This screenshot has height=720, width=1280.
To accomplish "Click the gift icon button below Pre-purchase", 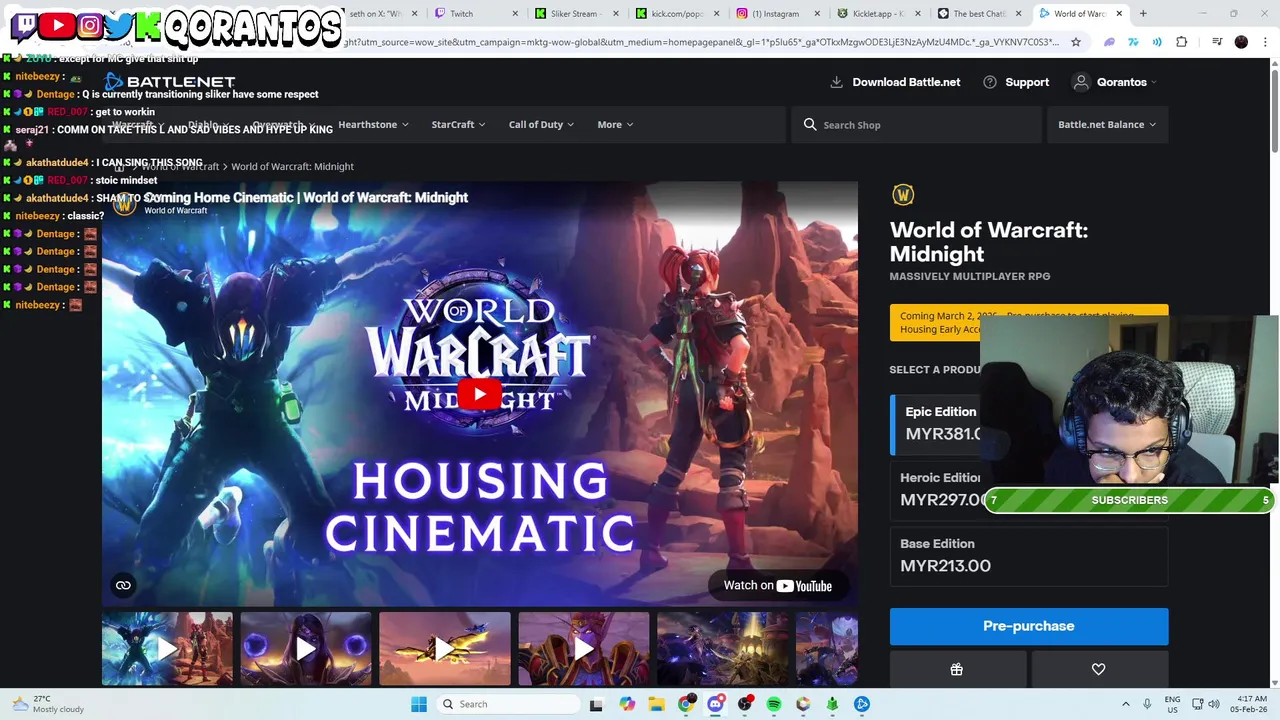I will pos(957,669).
